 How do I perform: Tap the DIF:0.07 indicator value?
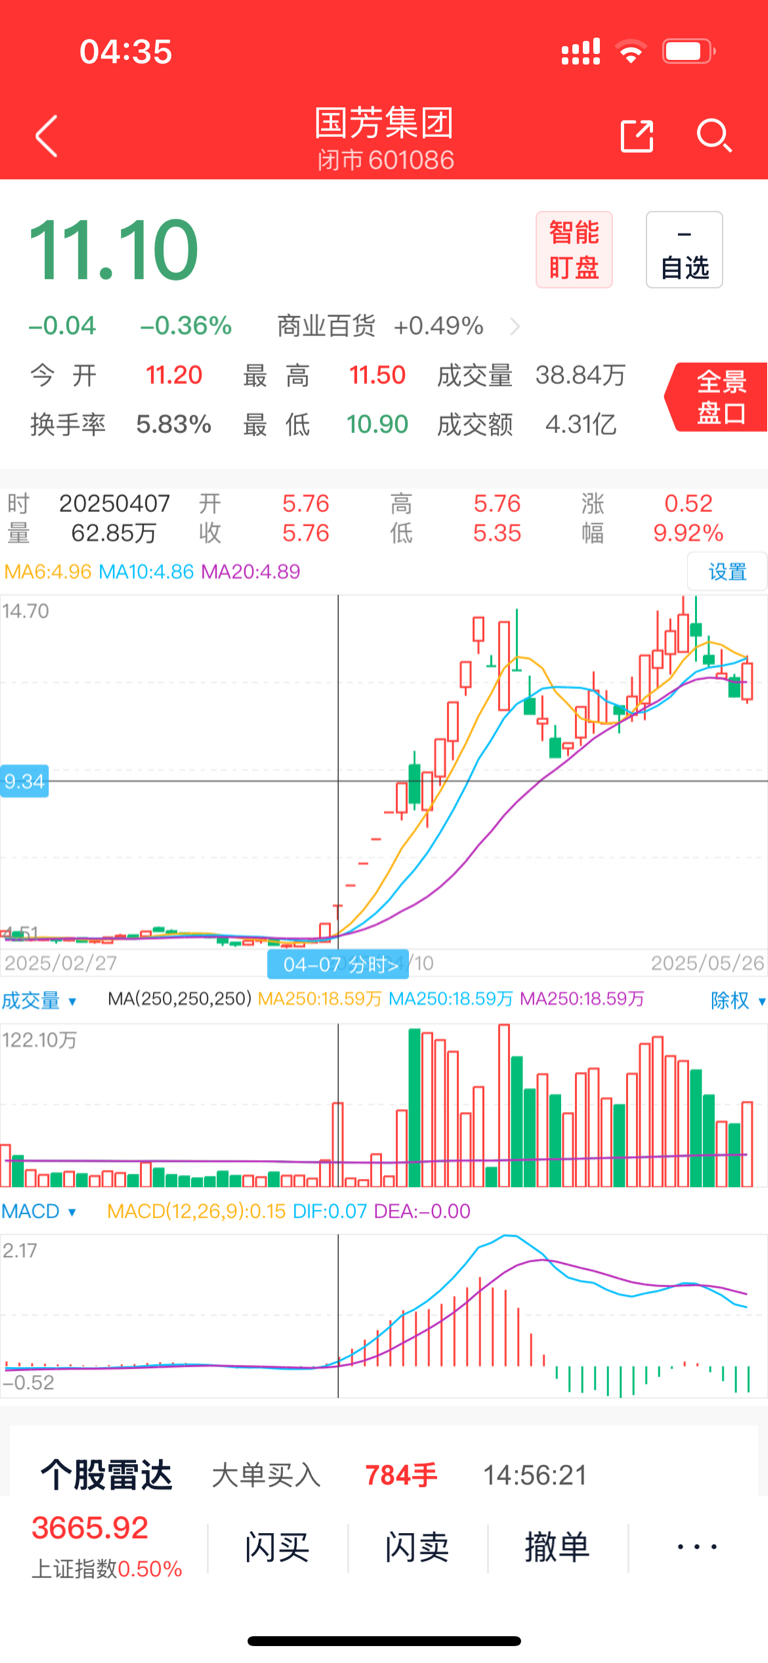click(x=329, y=1211)
